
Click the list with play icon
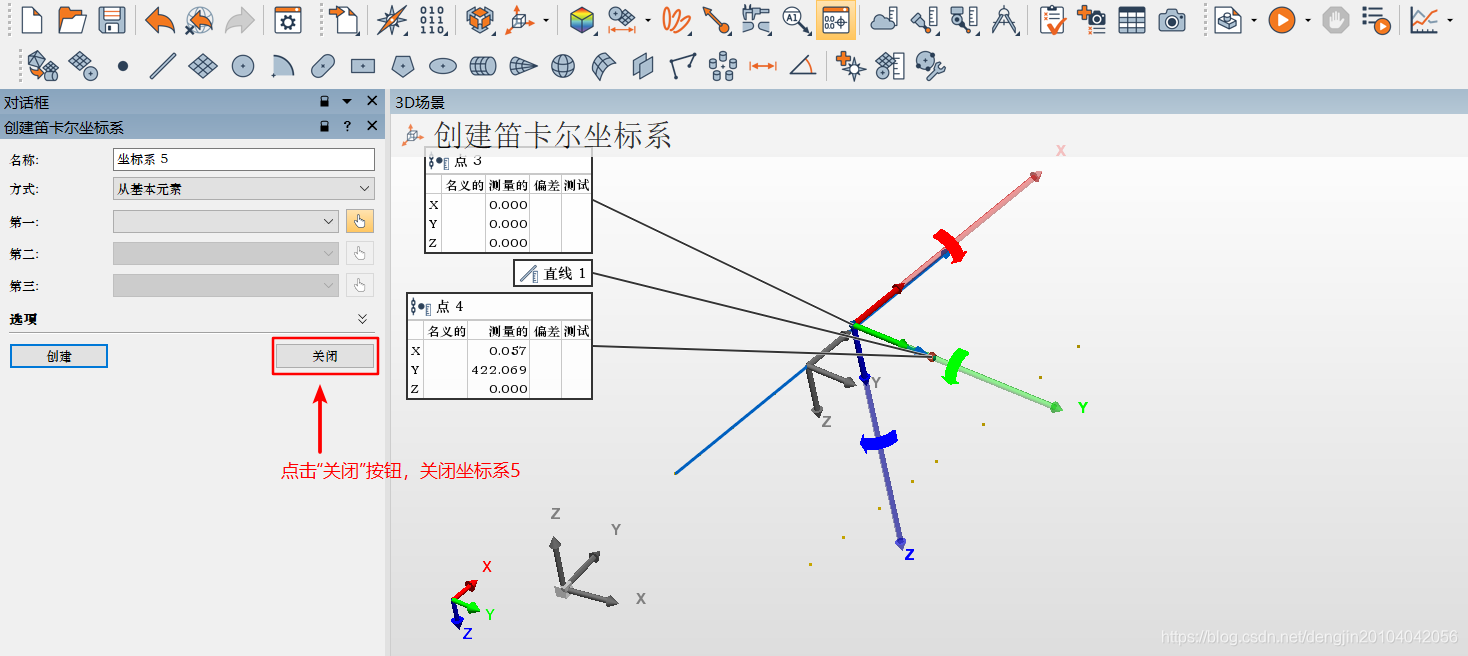coord(1376,19)
